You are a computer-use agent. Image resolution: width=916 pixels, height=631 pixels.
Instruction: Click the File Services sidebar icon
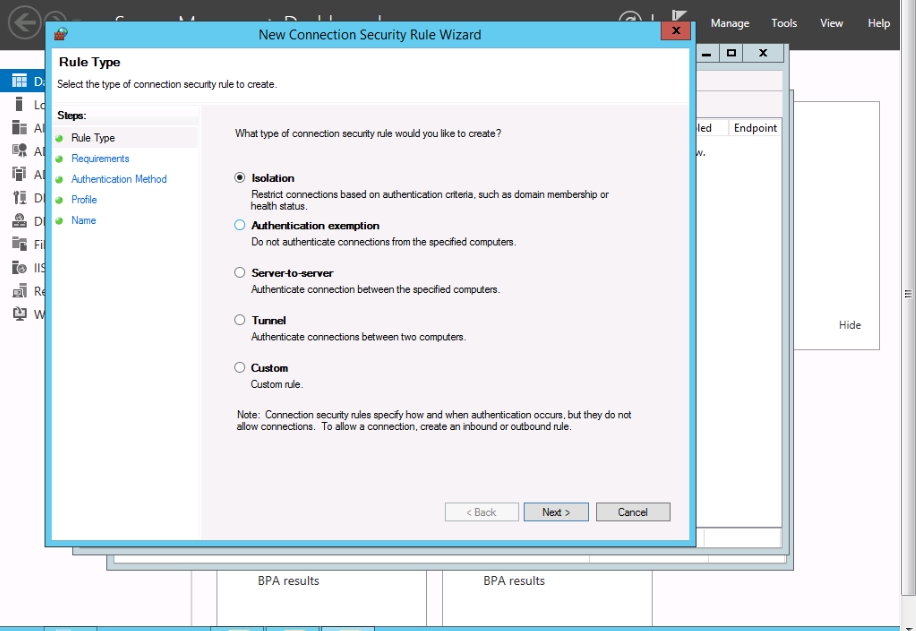19,244
